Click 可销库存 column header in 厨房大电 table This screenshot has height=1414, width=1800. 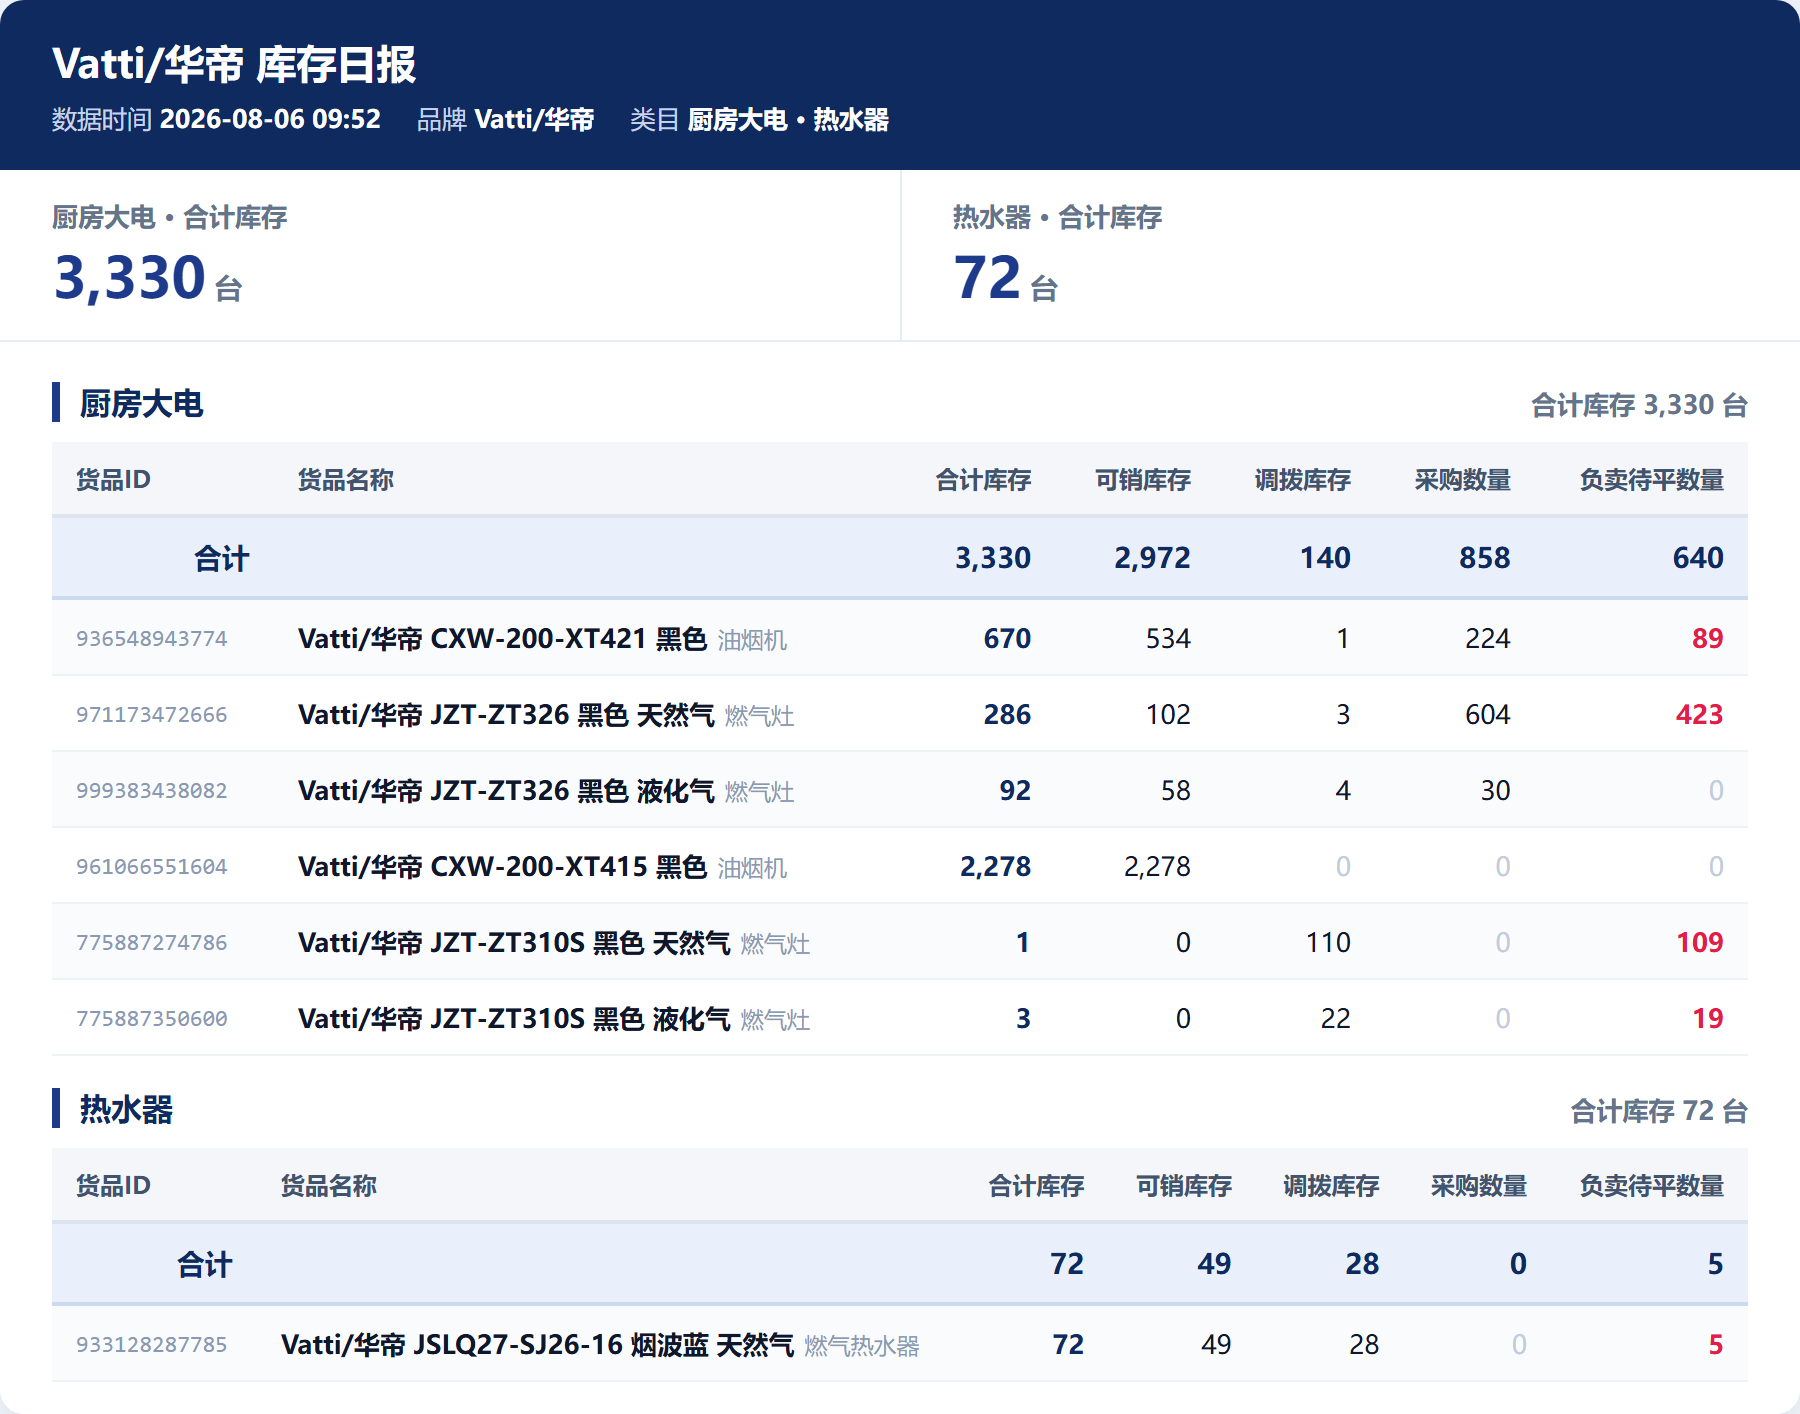(1143, 480)
